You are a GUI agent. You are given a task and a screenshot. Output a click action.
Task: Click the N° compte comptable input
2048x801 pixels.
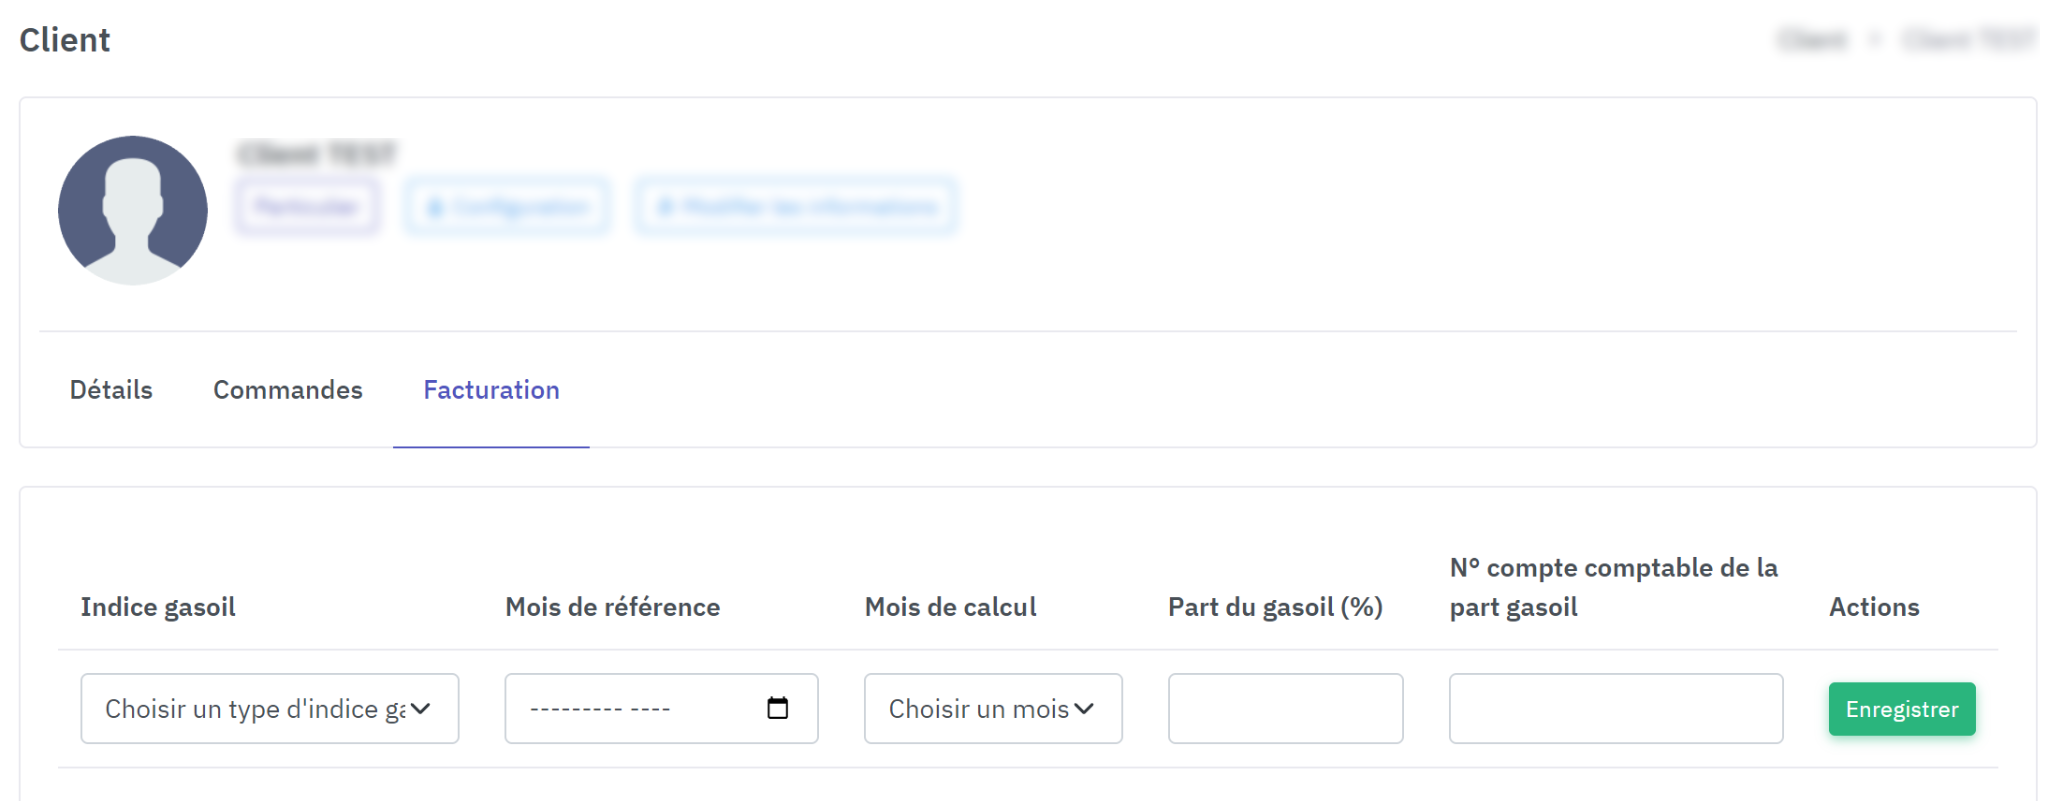click(x=1615, y=708)
